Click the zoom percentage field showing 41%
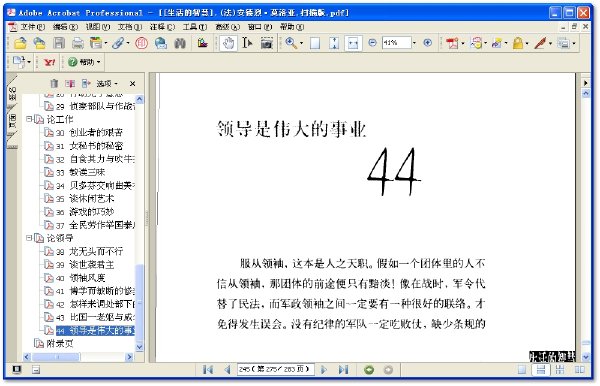Image resolution: width=600 pixels, height=386 pixels. click(396, 43)
